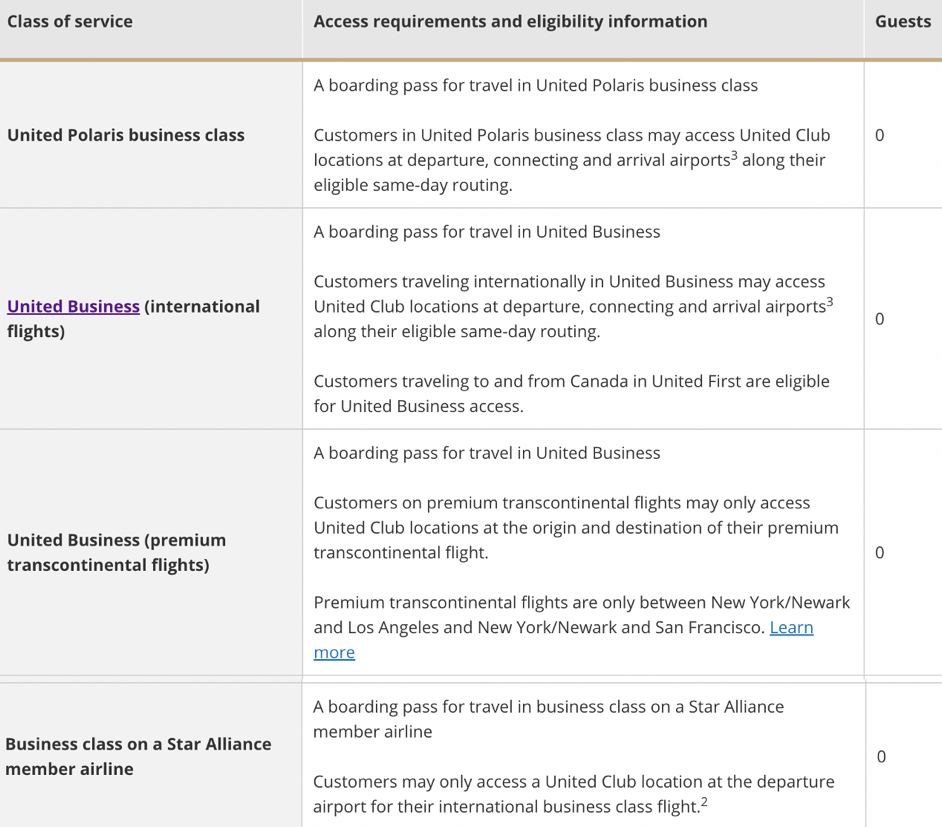This screenshot has height=827, width=942.
Task: Select the Star Alliance member airline row label
Action: pos(138,756)
